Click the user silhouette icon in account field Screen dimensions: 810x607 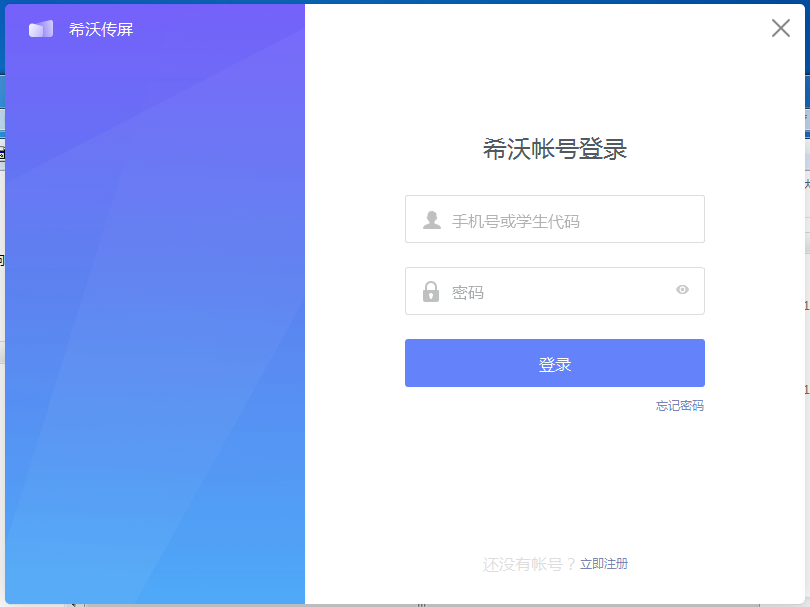click(432, 220)
